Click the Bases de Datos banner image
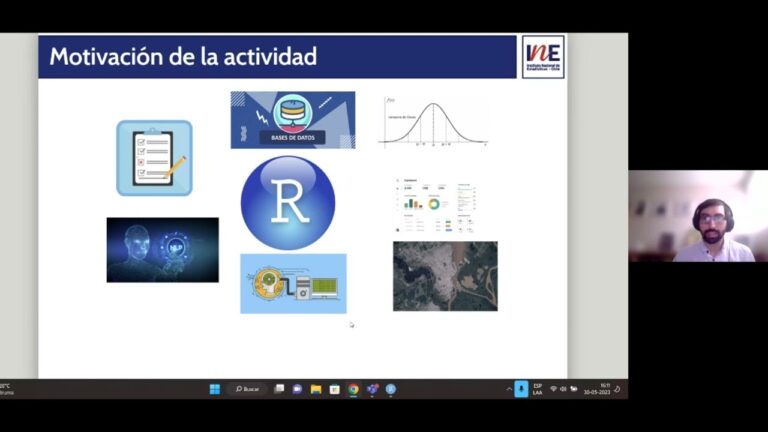 (293, 120)
